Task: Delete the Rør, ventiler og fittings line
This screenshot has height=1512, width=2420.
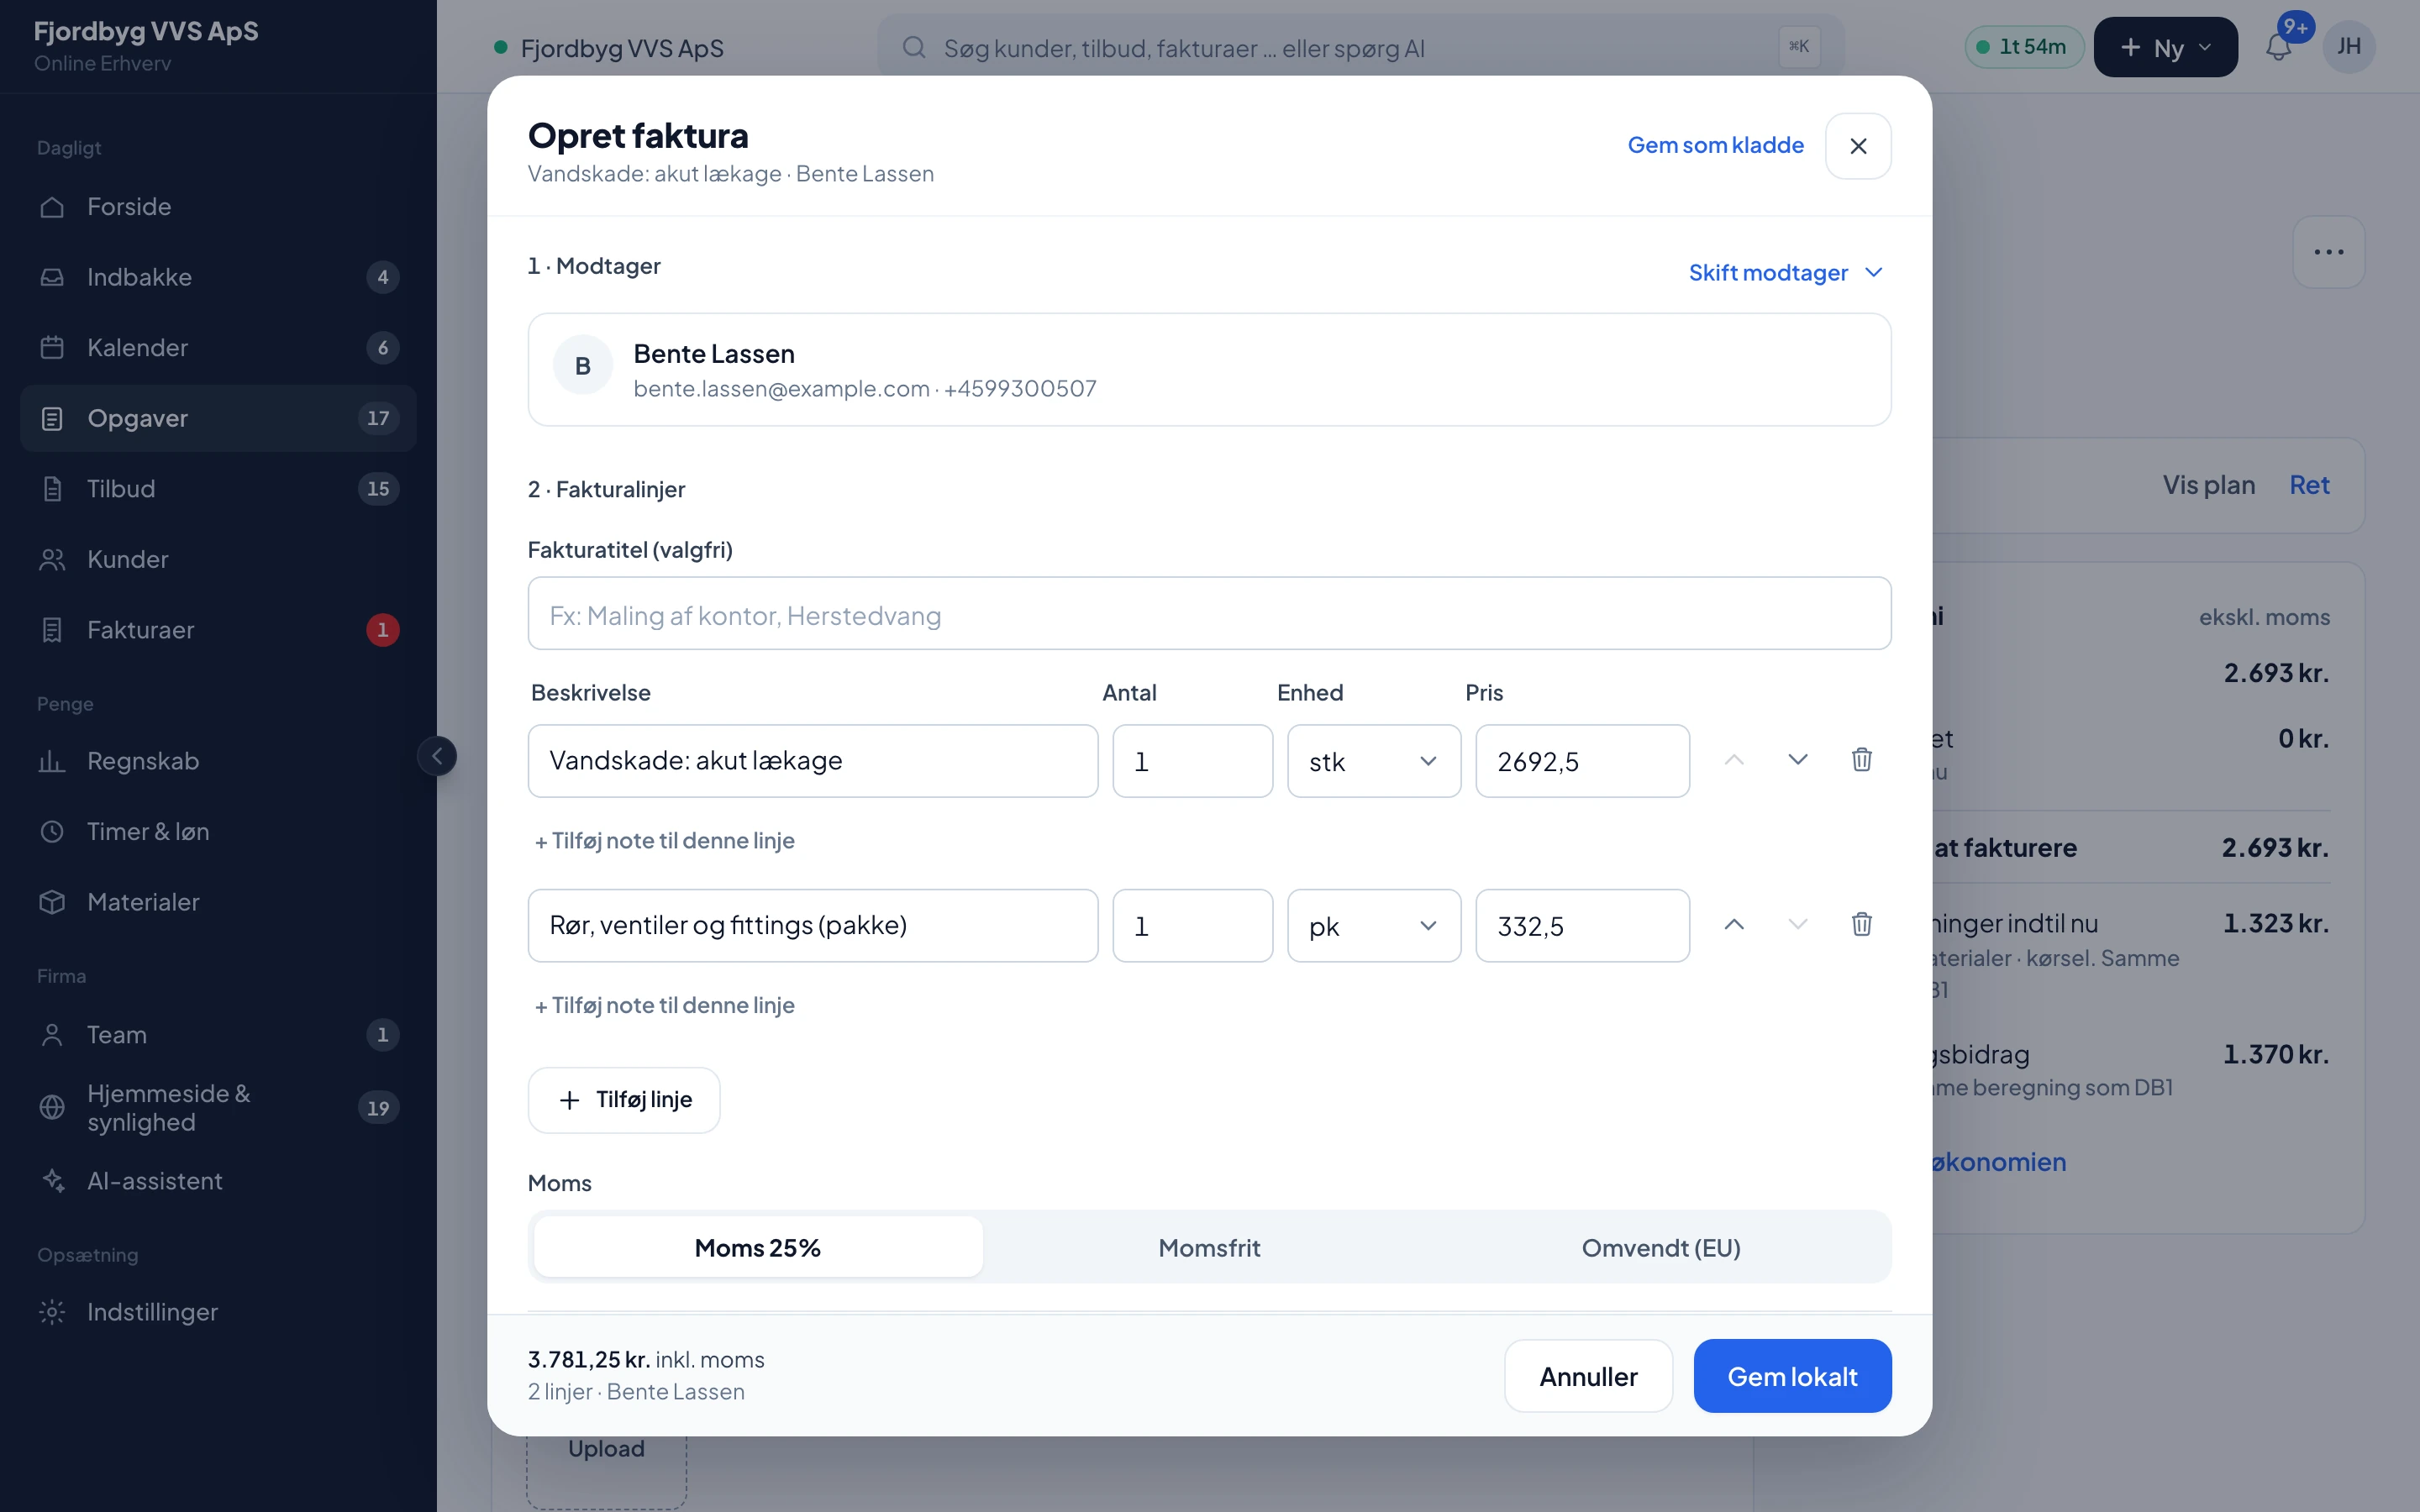Action: click(x=1861, y=924)
